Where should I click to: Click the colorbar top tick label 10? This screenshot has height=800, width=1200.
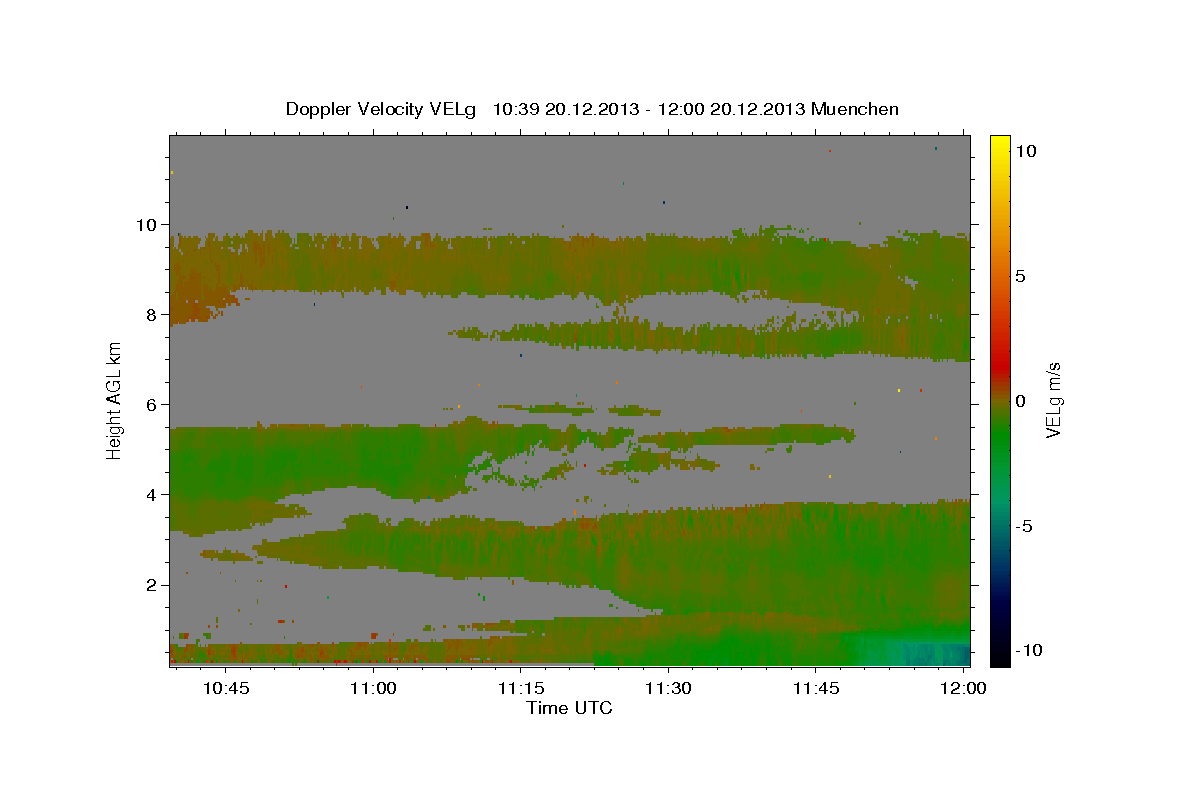pos(1026,151)
